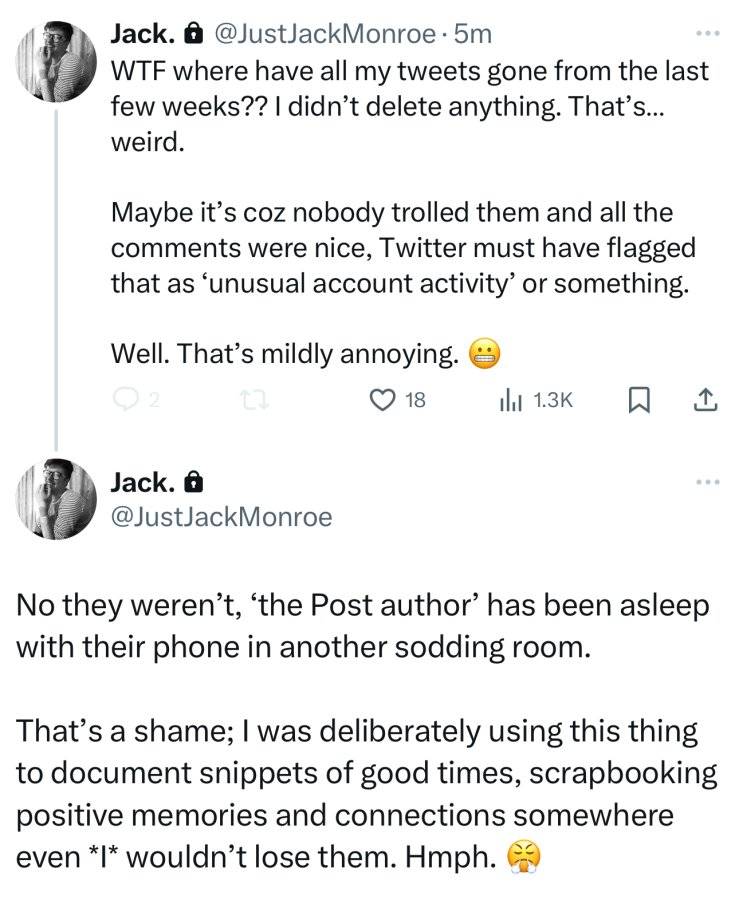
Task: Click the lock icon beside second Jack name
Action: 193,483
